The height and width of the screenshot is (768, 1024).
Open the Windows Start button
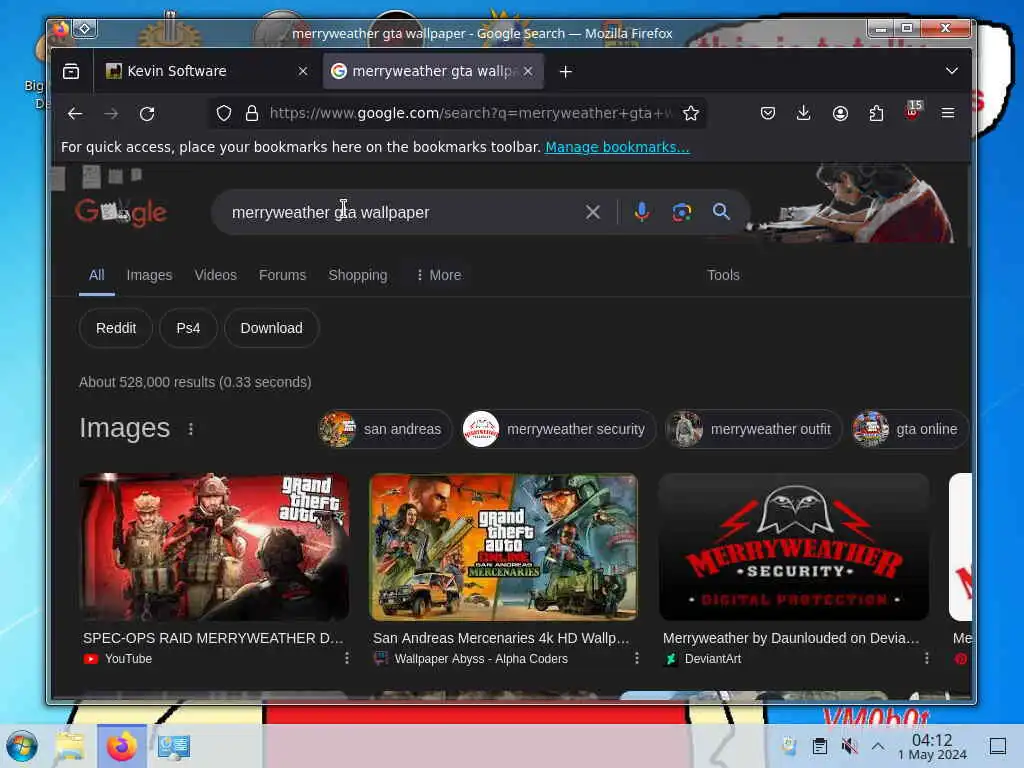coord(22,746)
